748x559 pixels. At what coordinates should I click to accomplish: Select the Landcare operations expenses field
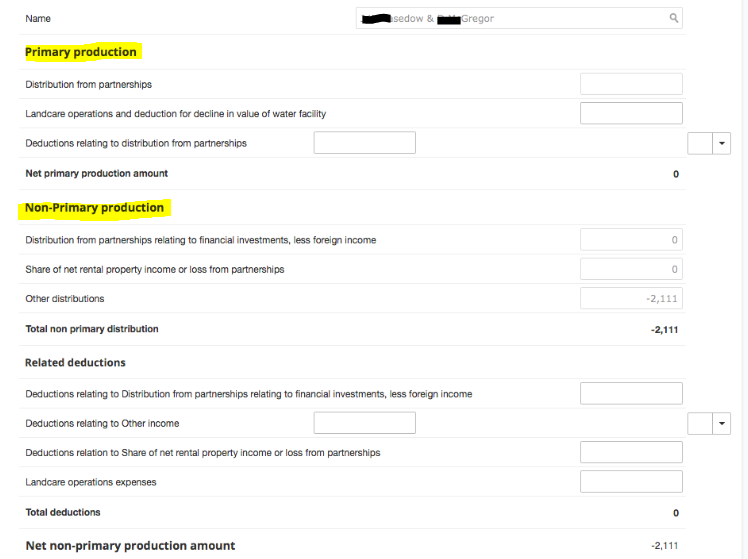pyautogui.click(x=631, y=482)
